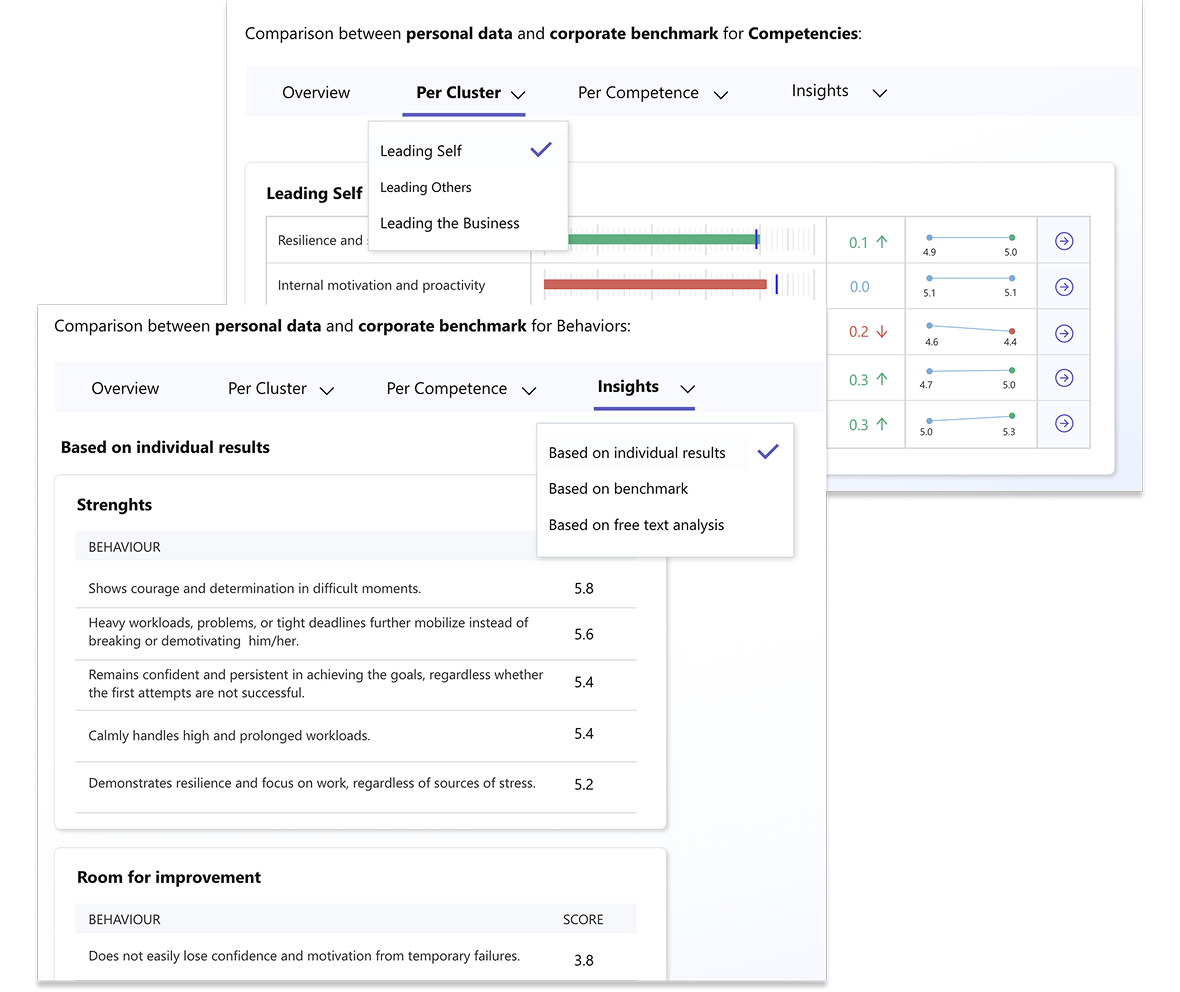
Task: Select Leading Self cluster option
Action: click(x=421, y=151)
